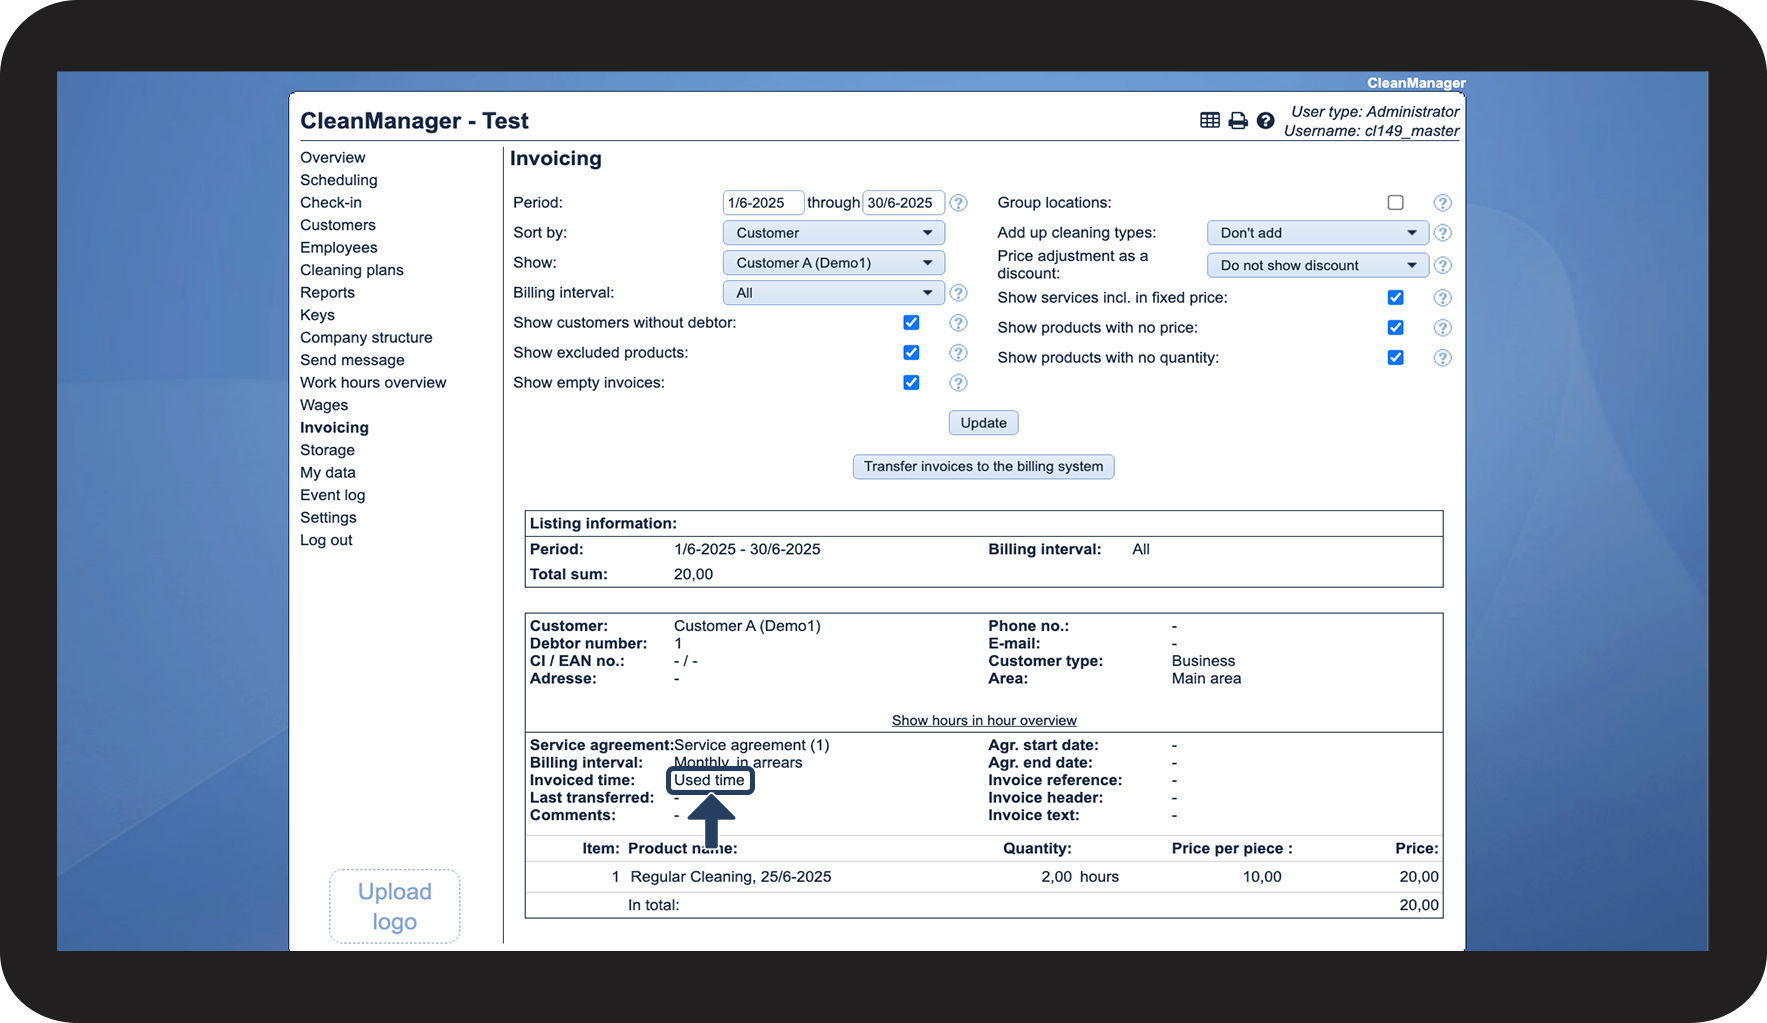Open help via header question mark icon
Image resolution: width=1767 pixels, height=1023 pixels.
pos(1265,121)
